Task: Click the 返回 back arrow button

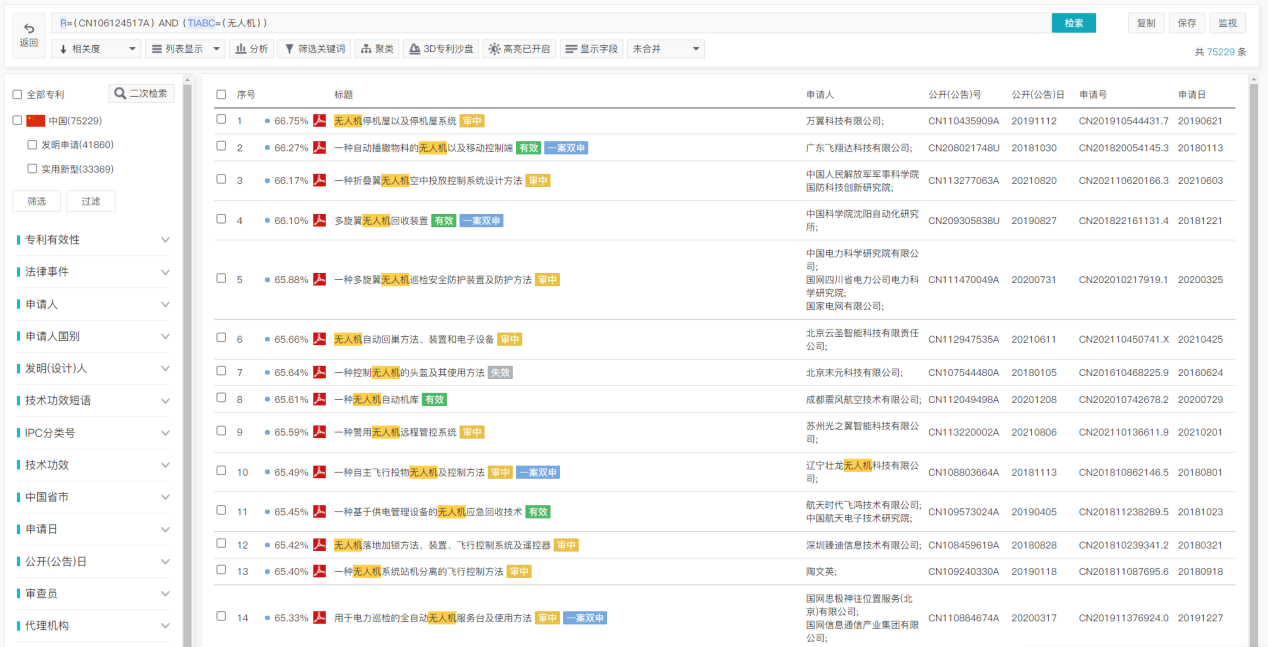Action: point(29,35)
